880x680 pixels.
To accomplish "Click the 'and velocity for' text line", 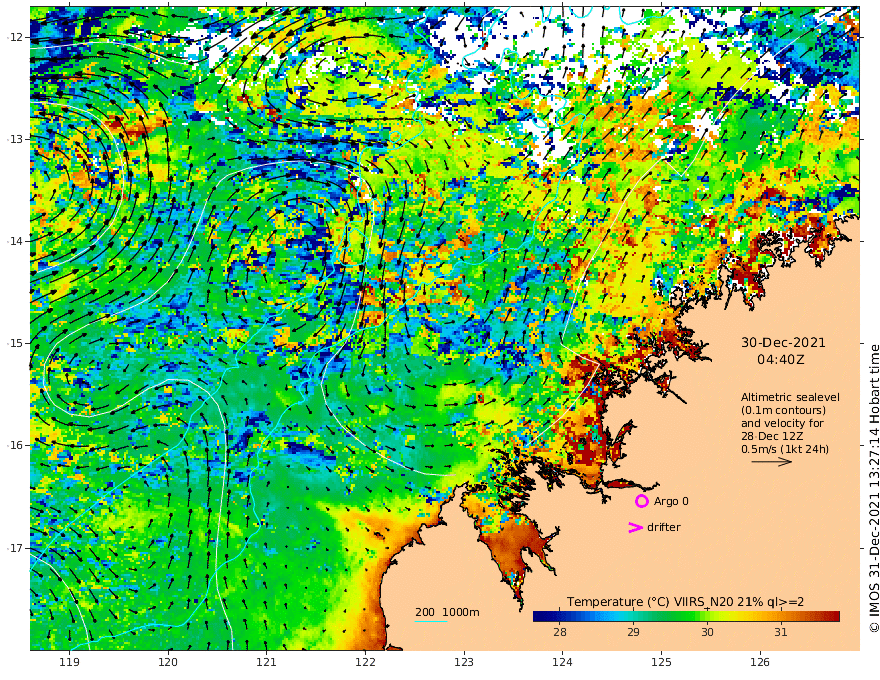I will point(782,423).
